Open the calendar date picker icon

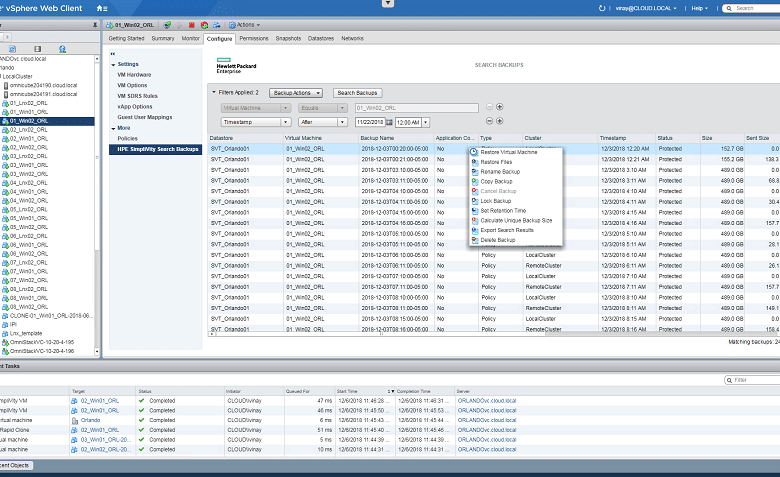click(390, 122)
